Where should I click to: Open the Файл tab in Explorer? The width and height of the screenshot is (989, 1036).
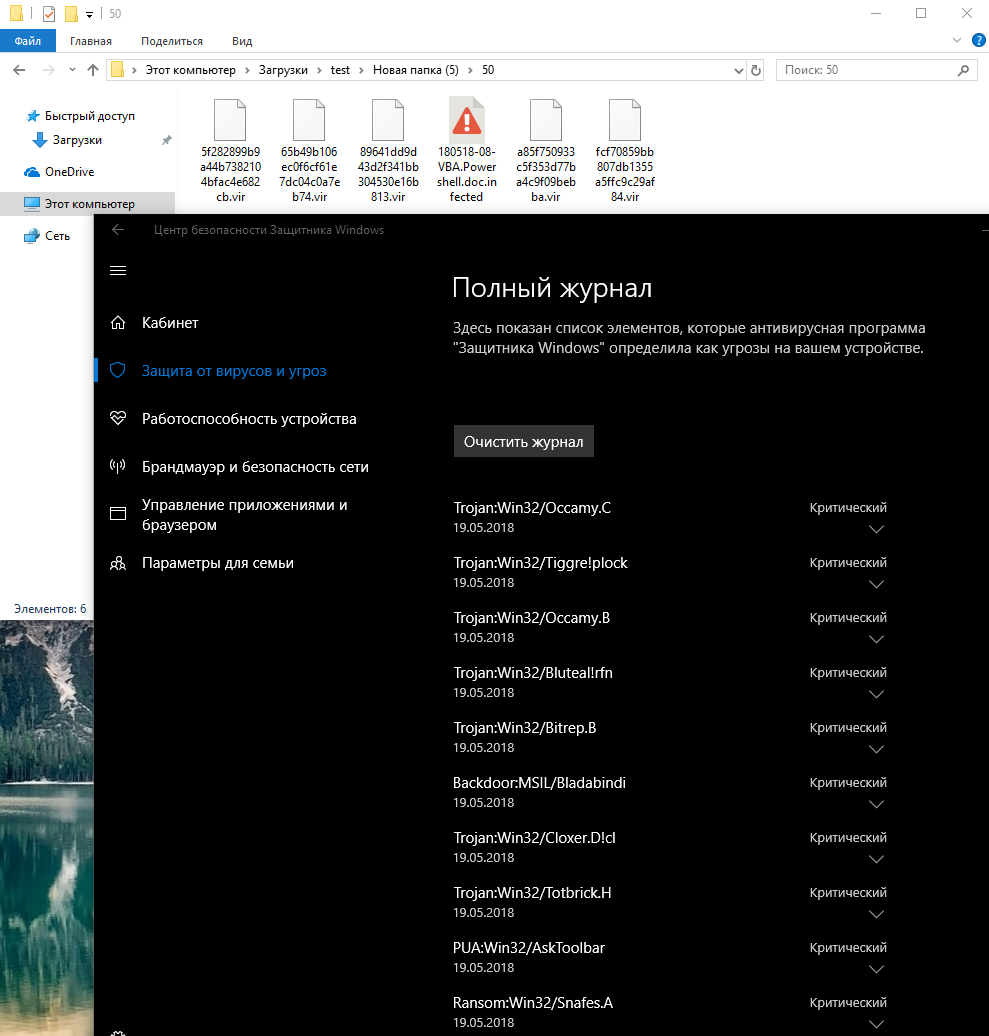click(x=28, y=41)
